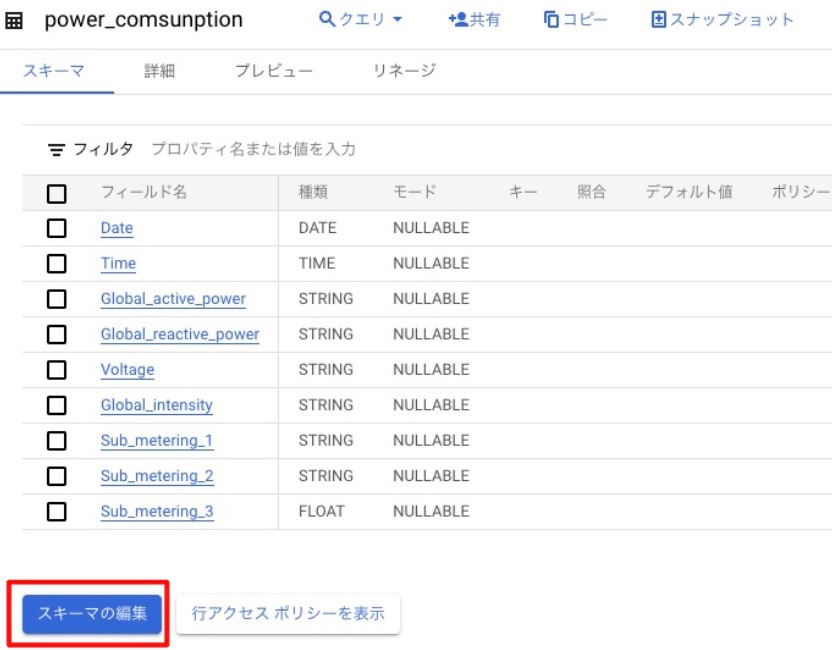Open the Sub_metering_2 field link
Image resolution: width=832 pixels, height=650 pixels.
pos(157,476)
